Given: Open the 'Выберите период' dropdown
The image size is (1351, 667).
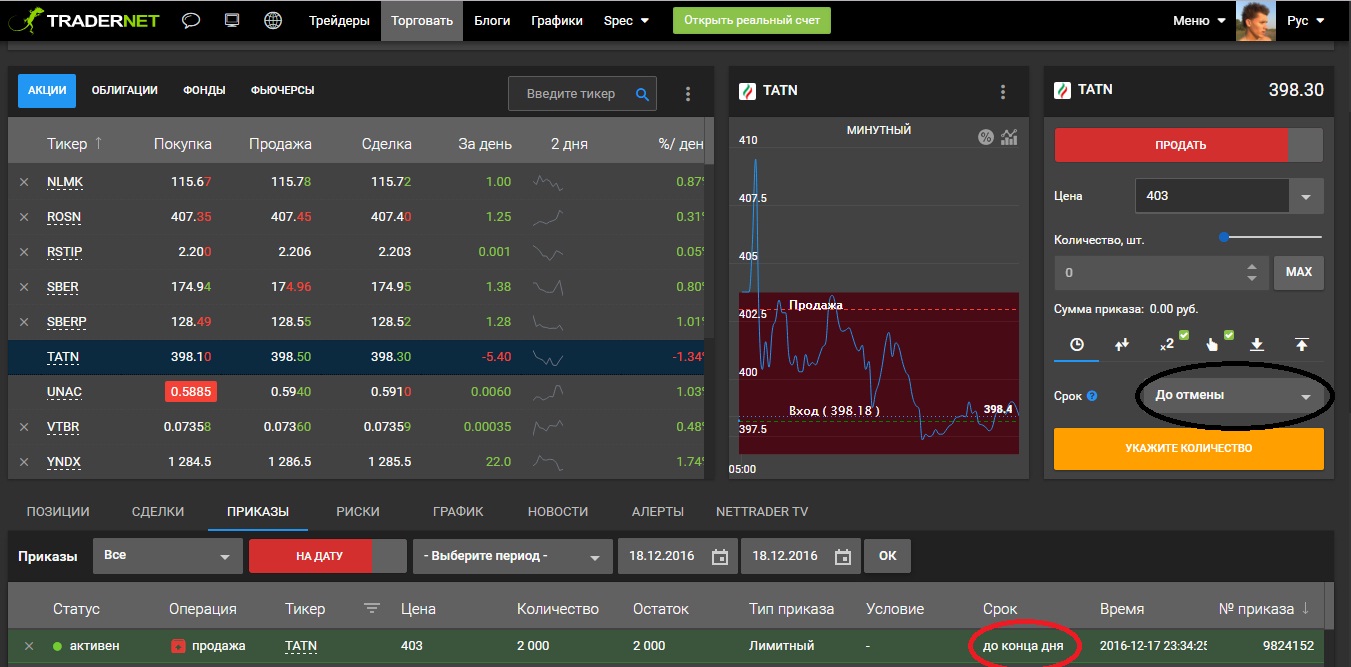Looking at the screenshot, I should 512,556.
